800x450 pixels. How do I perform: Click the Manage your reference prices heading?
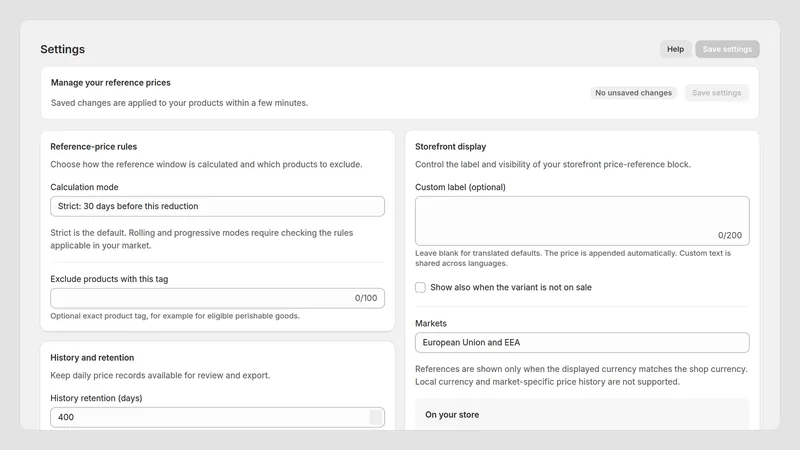111,83
